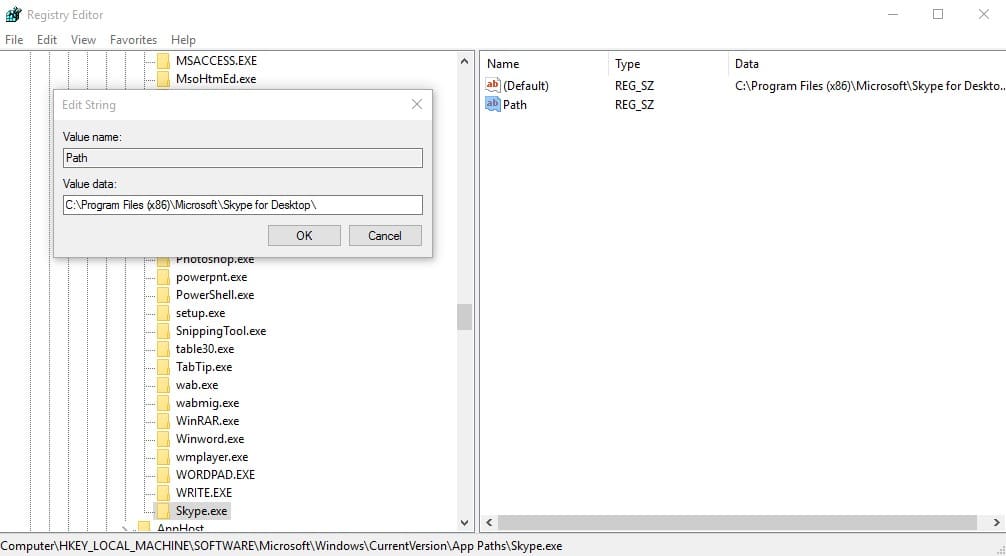1006x556 pixels.
Task: Select the wabmig.exe folder icon
Action: [164, 403]
